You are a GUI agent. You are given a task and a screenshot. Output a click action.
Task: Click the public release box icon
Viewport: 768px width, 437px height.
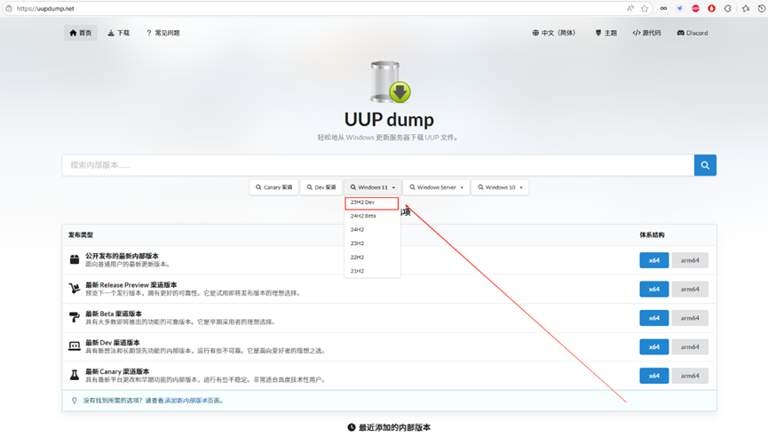tap(74, 260)
